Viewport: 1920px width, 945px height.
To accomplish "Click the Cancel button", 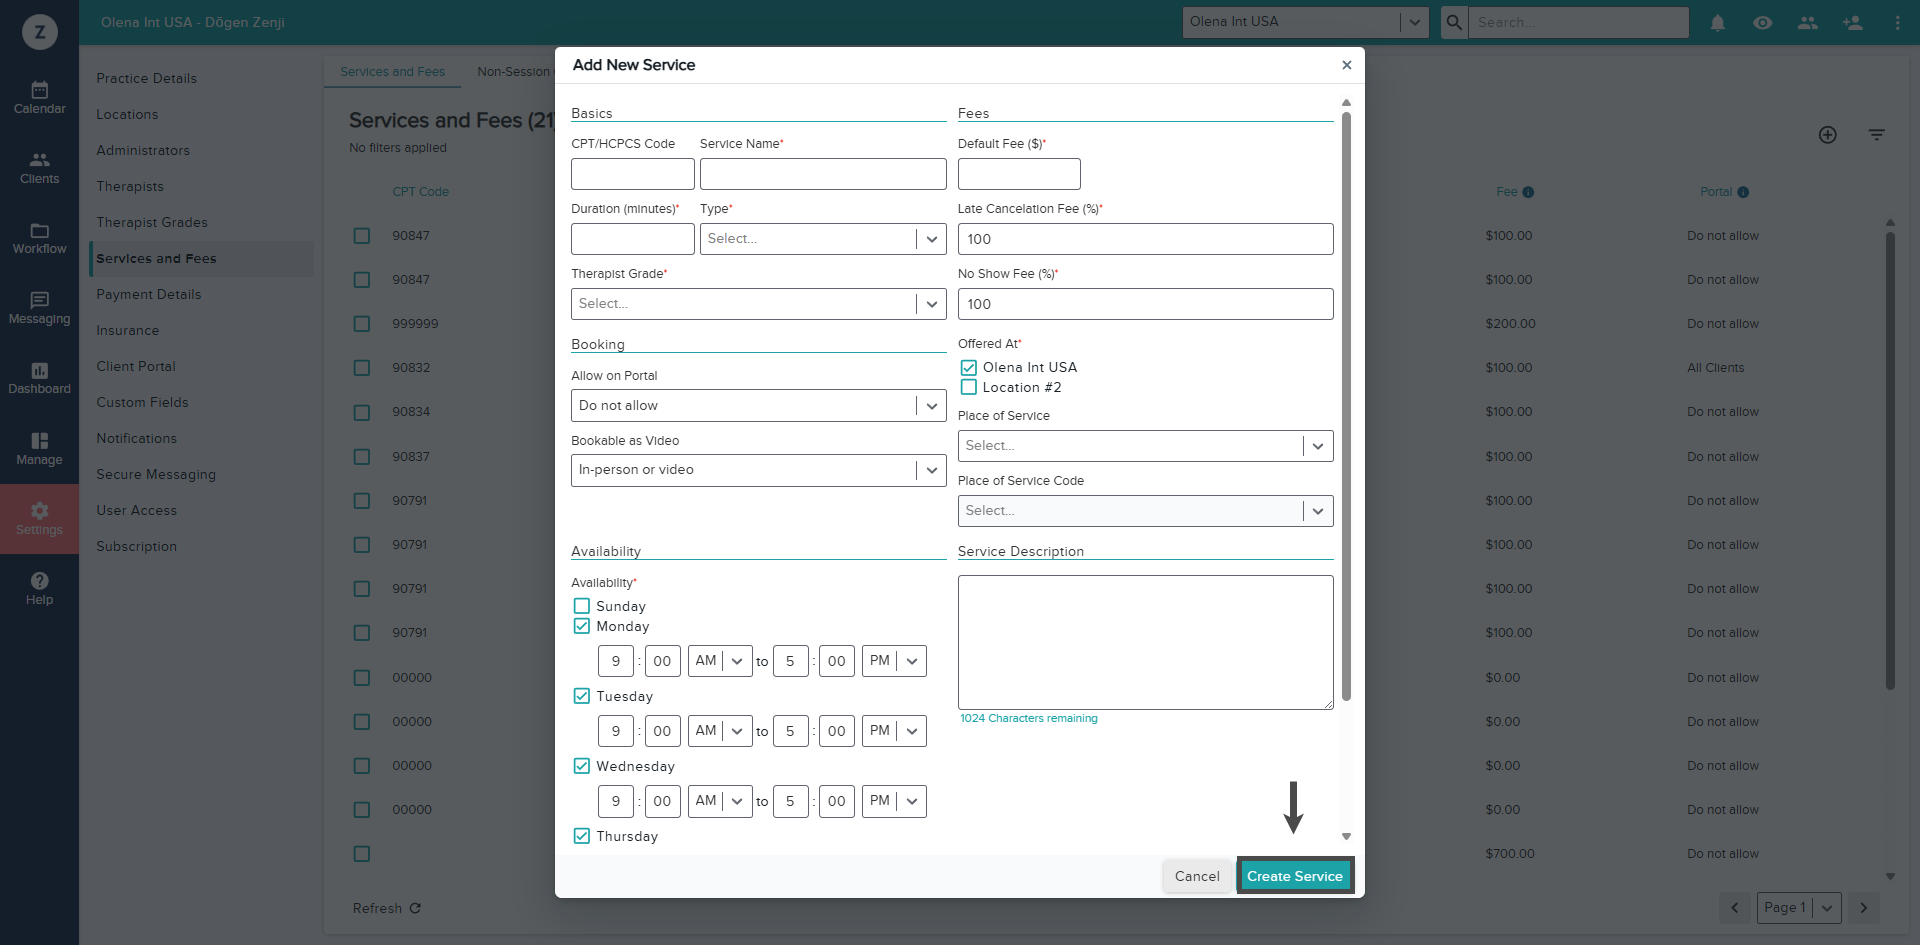I will 1197,876.
